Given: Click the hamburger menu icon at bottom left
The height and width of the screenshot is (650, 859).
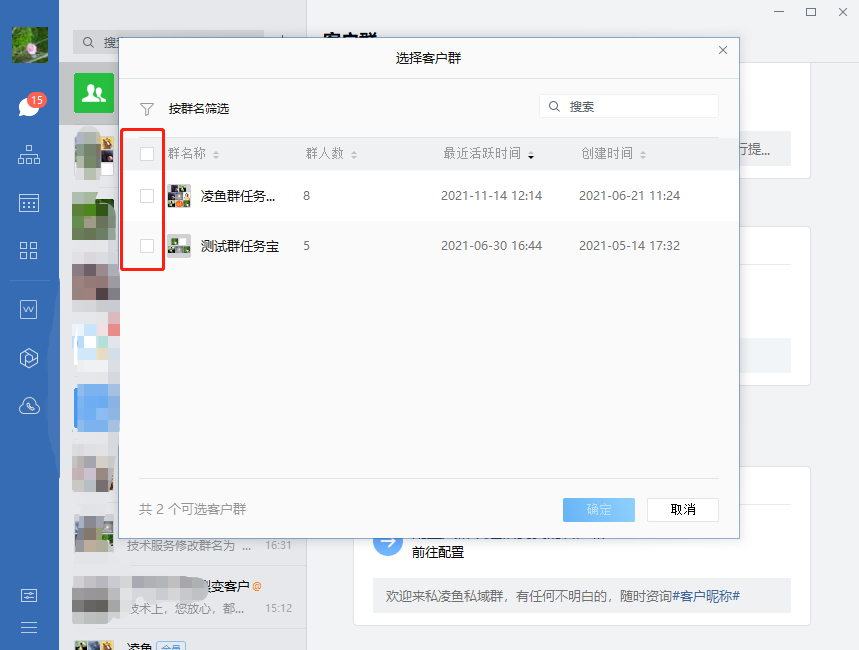Looking at the screenshot, I should [29, 627].
